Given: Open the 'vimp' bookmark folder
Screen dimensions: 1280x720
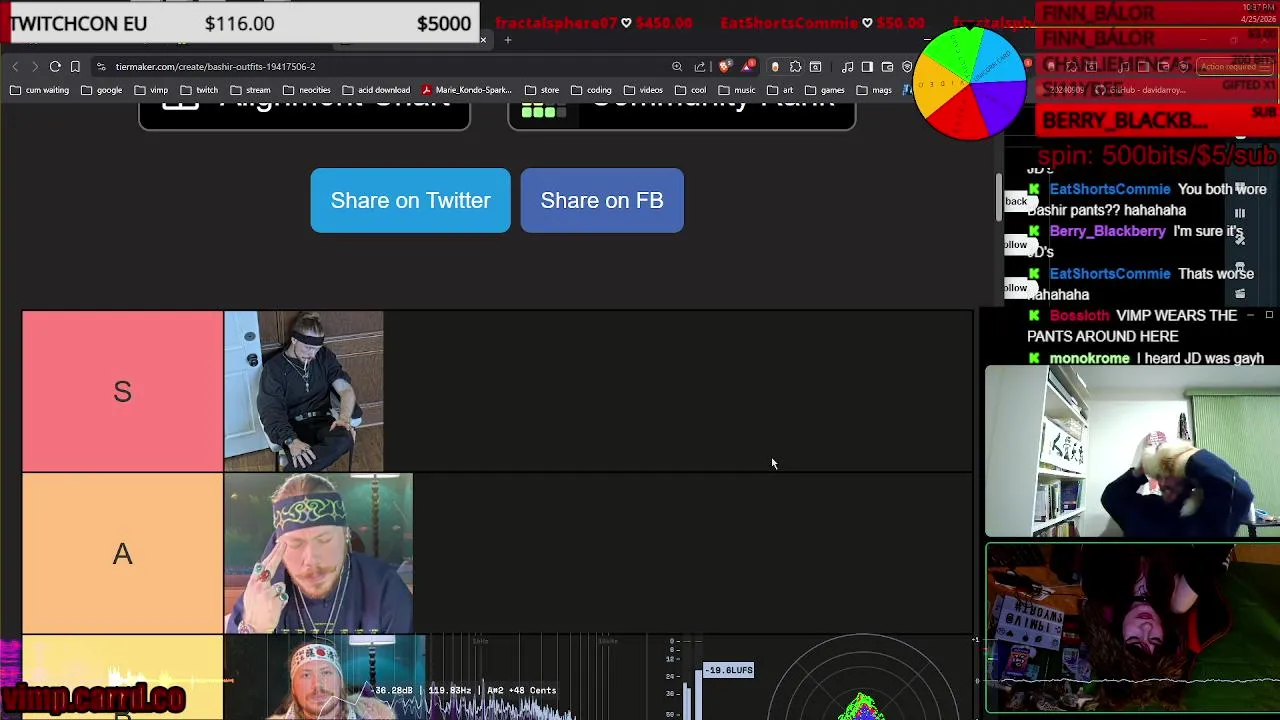Looking at the screenshot, I should pyautogui.click(x=150, y=90).
